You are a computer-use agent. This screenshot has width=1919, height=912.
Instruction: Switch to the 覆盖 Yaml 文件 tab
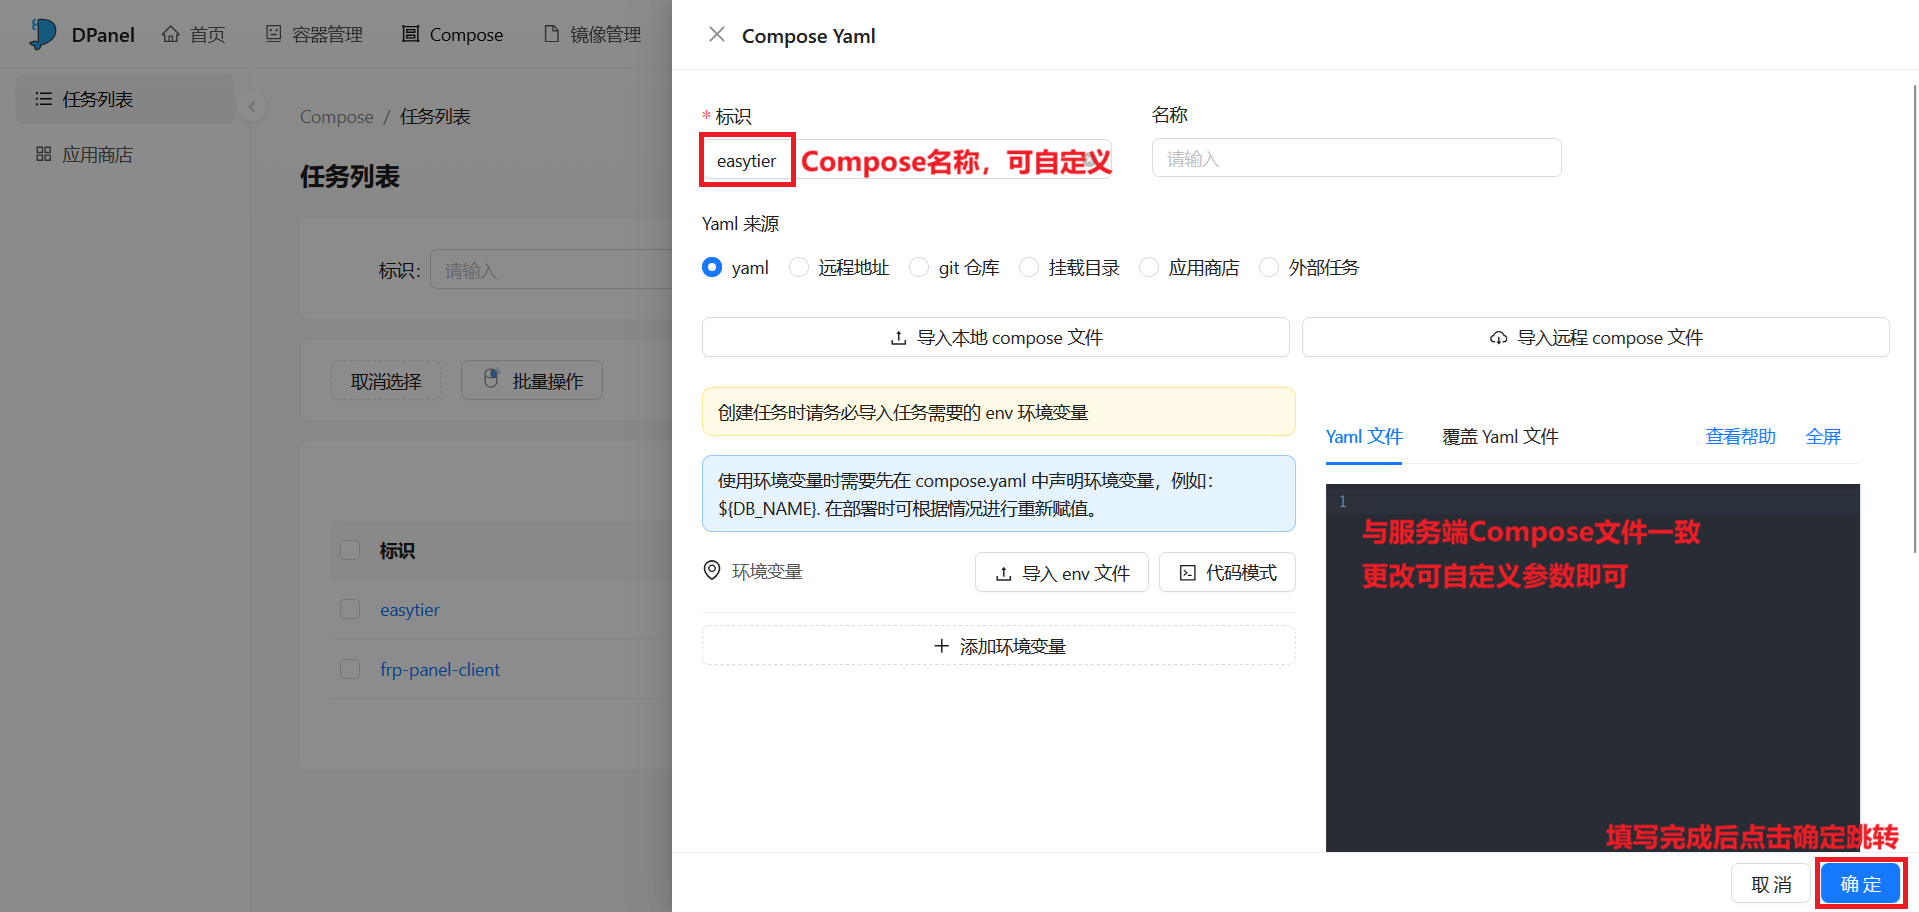pyautogui.click(x=1500, y=437)
